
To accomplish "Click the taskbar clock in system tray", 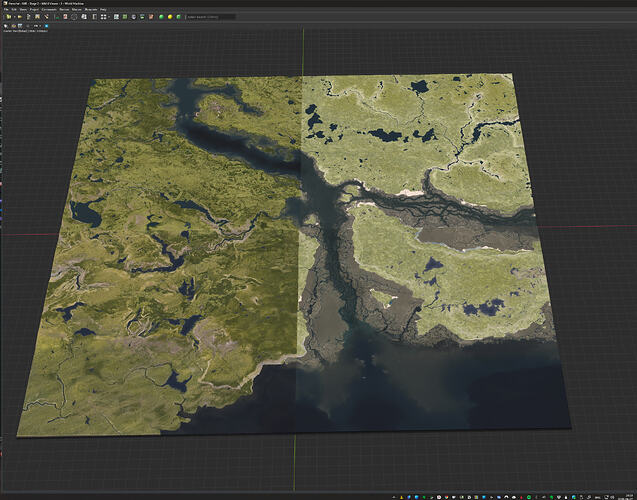I will [x=629, y=497].
